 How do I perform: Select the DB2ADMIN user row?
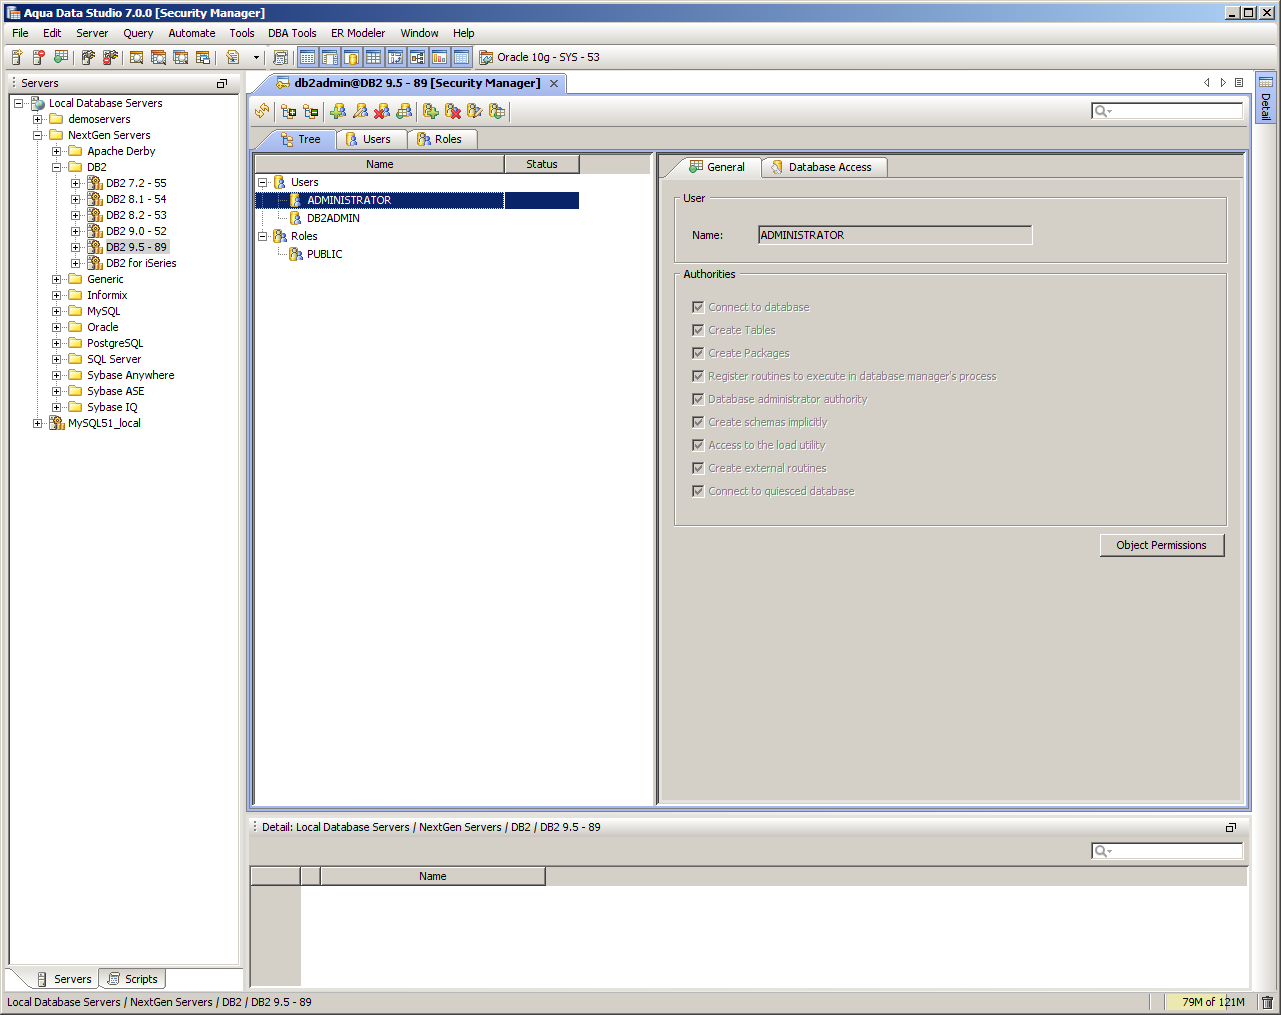tap(333, 218)
